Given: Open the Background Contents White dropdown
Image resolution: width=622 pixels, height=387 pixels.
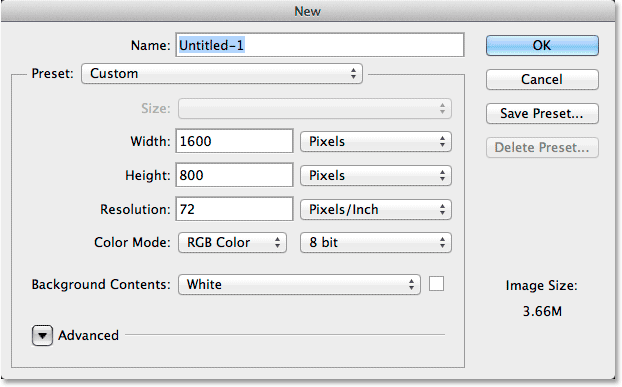Looking at the screenshot, I should 299,284.
